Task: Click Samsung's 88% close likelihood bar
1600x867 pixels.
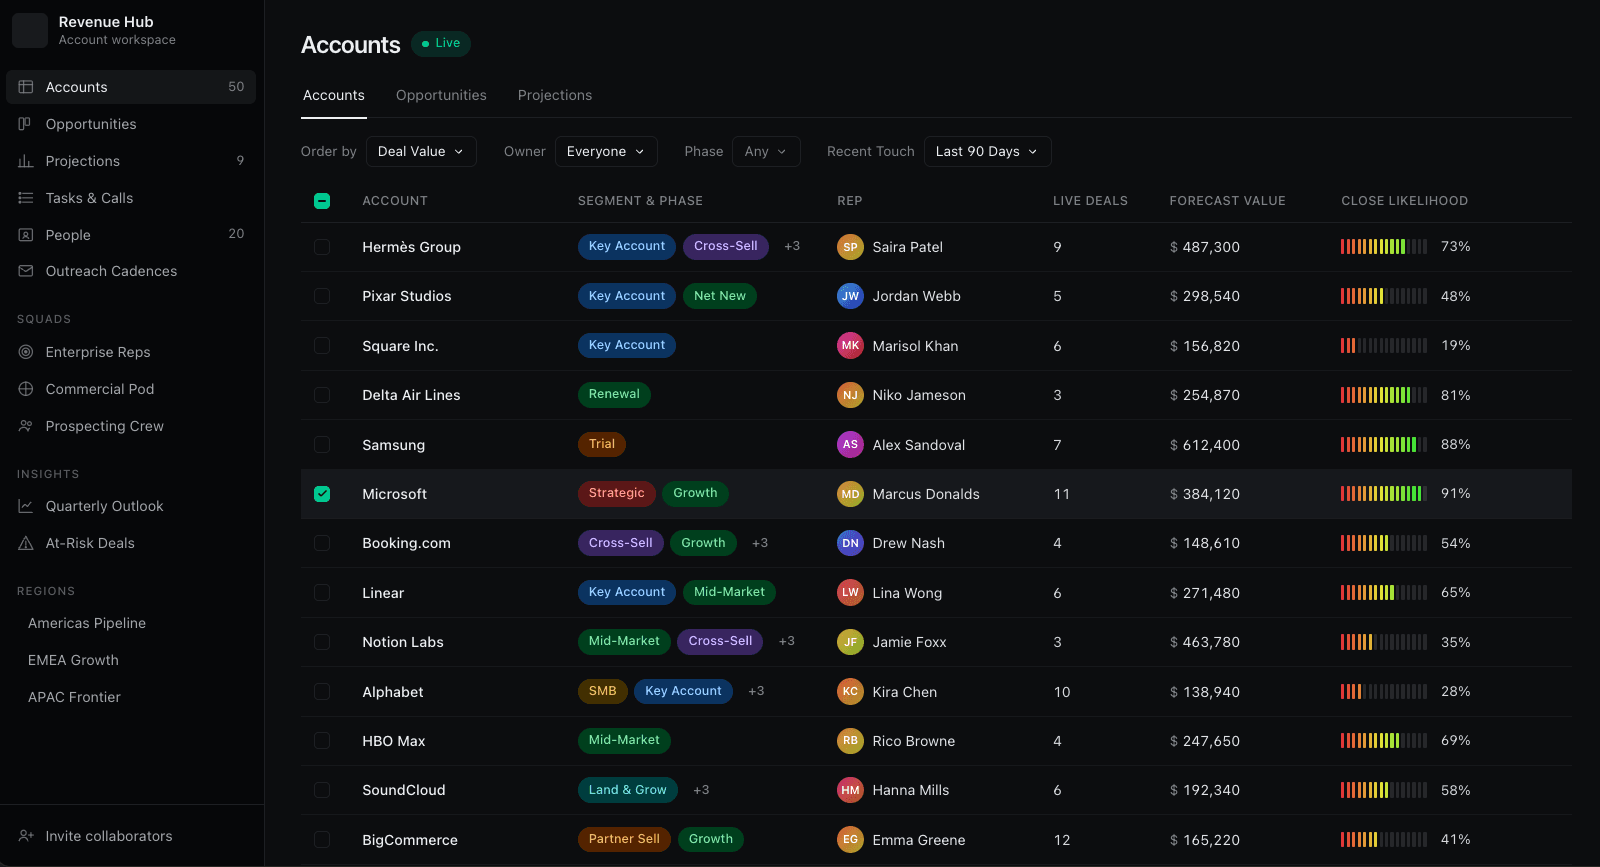Action: click(1384, 444)
